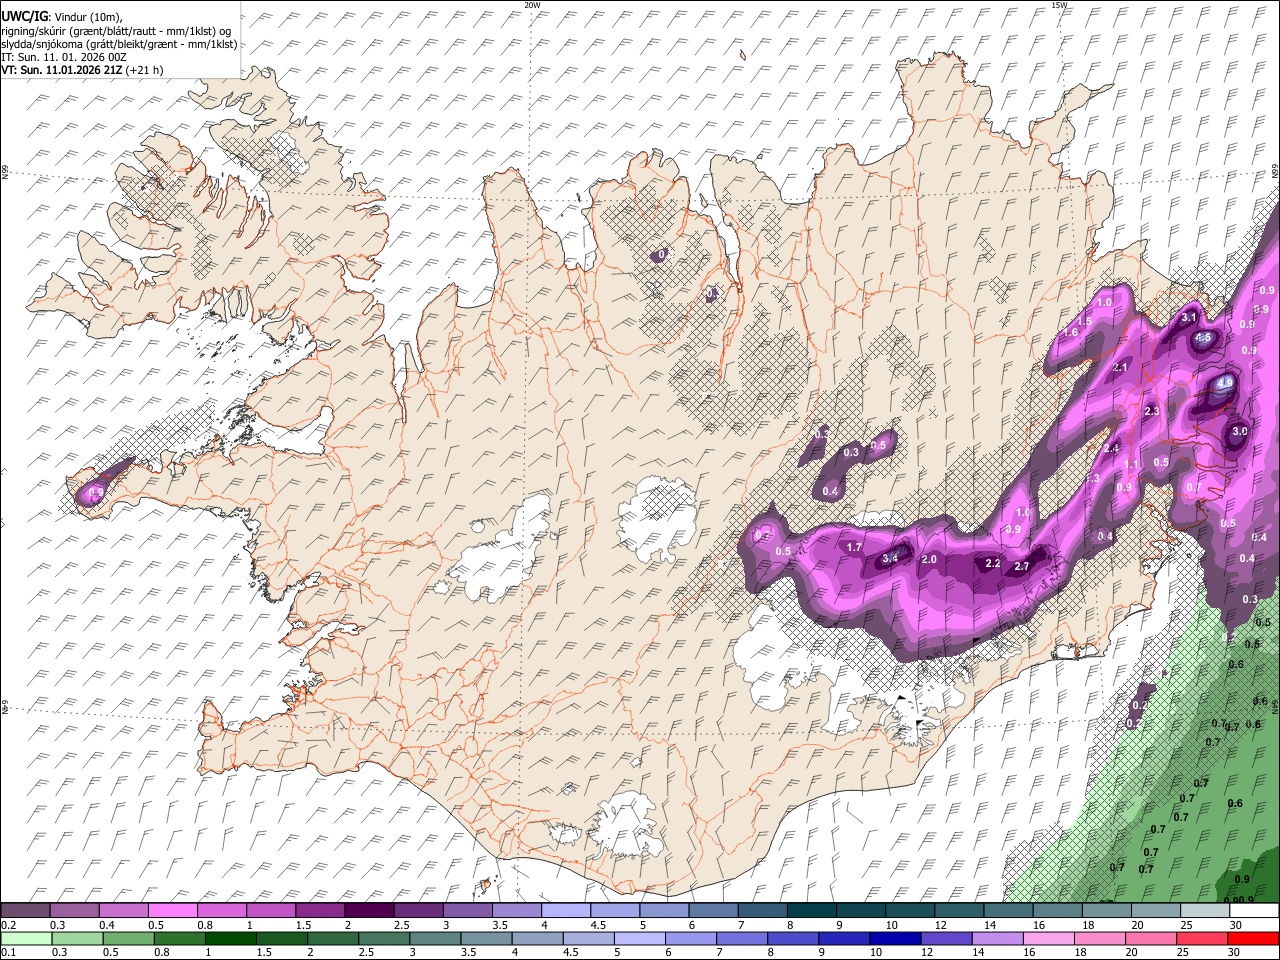Click the 2.0 snowfall value on the map

tap(929, 559)
